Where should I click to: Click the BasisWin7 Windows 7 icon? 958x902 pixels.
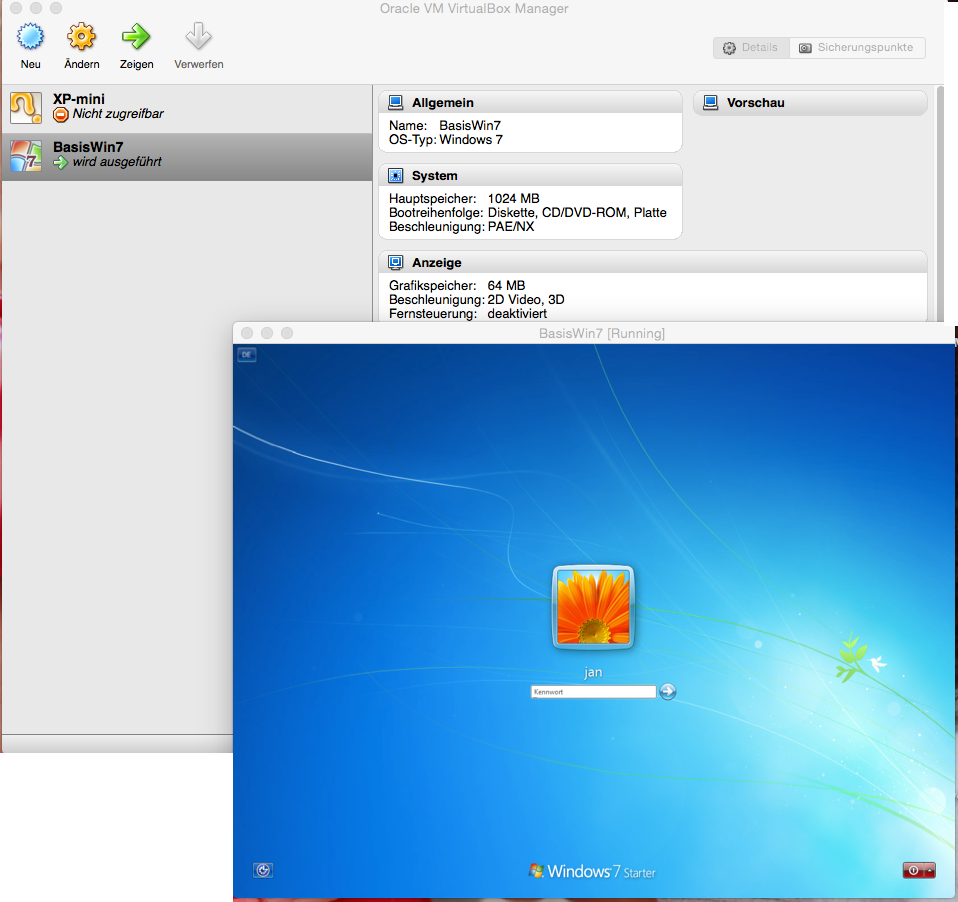click(26, 156)
